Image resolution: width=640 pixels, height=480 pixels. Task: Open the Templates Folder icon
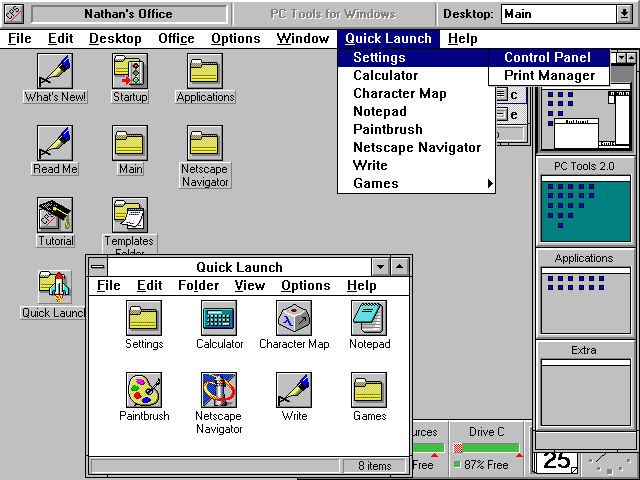[130, 215]
